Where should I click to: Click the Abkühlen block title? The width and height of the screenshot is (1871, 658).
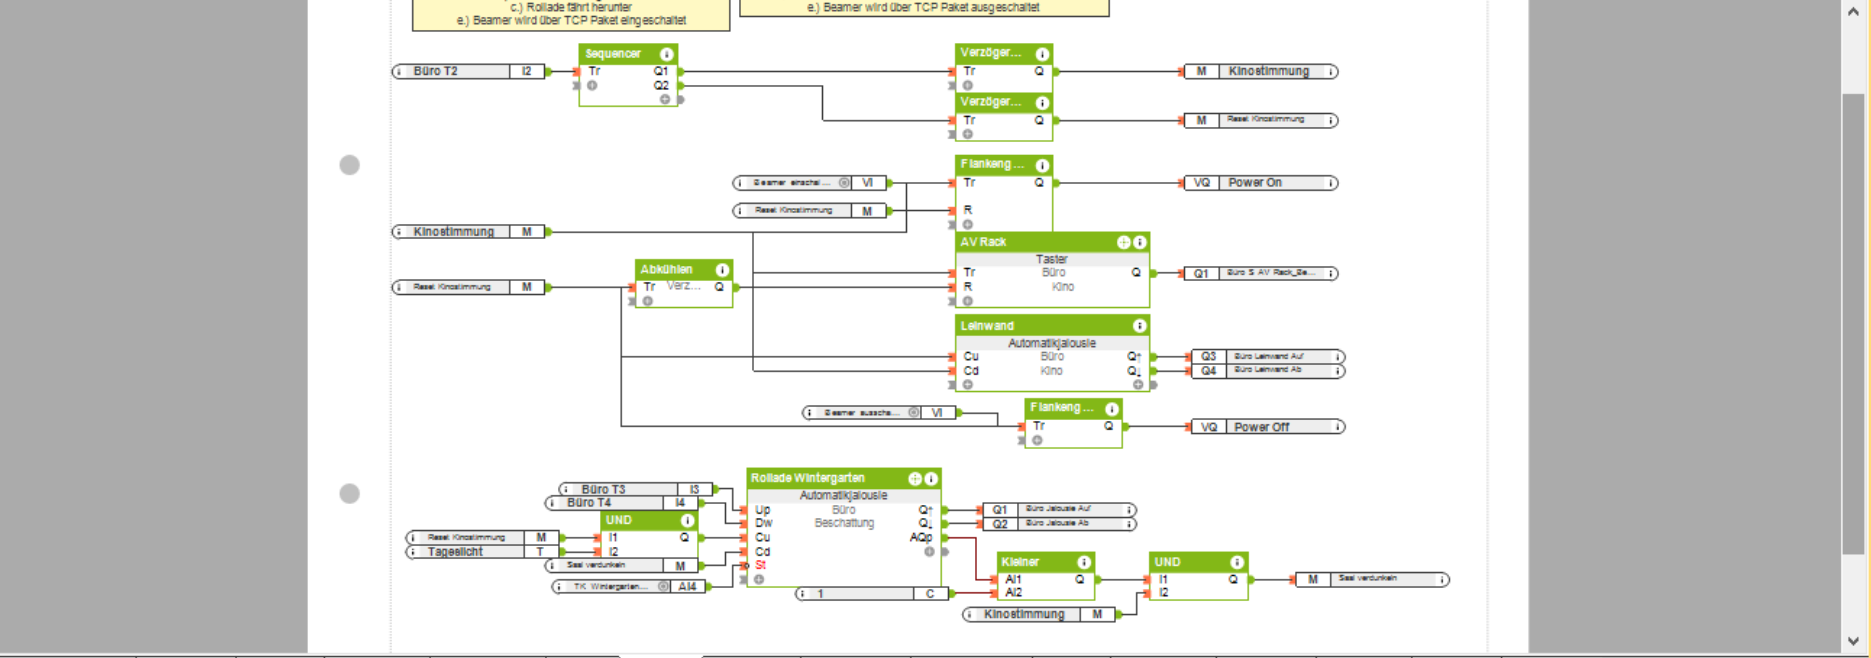point(666,270)
